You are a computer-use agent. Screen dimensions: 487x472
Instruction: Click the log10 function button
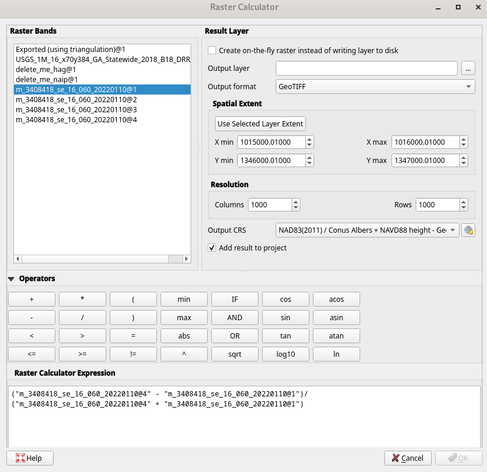coord(286,354)
